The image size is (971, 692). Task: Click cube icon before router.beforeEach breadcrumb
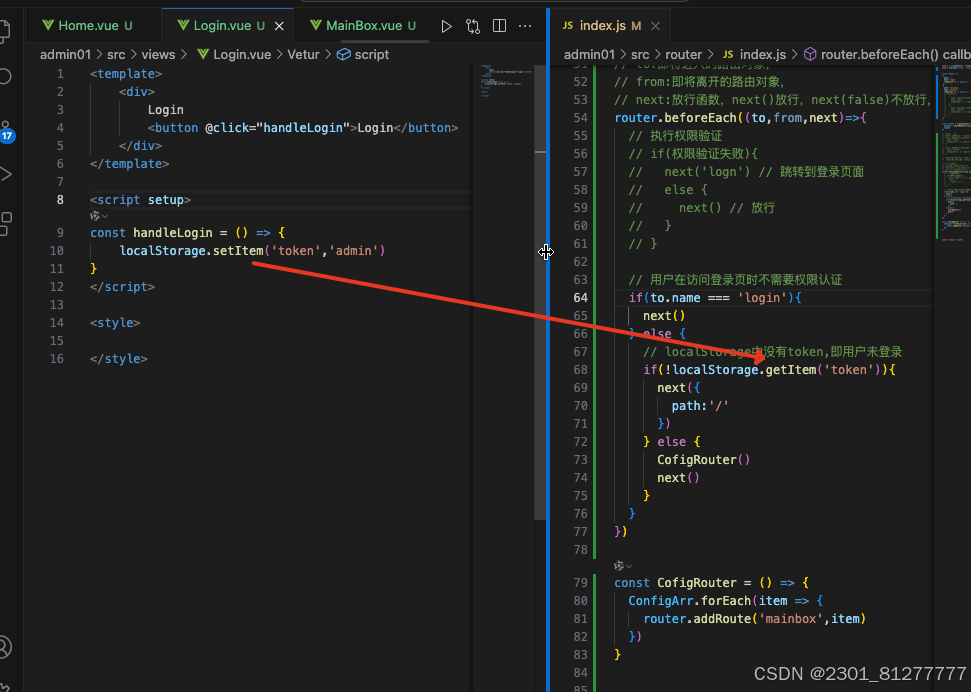point(809,55)
